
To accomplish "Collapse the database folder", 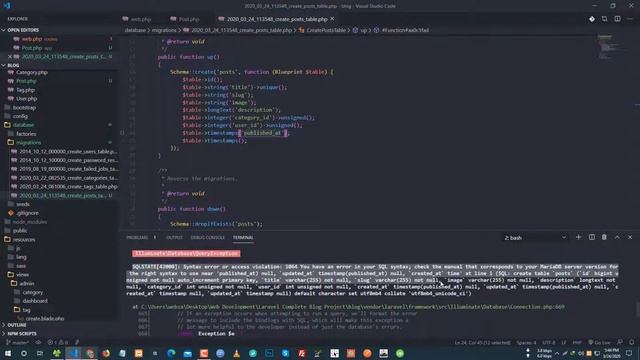I will (23, 125).
